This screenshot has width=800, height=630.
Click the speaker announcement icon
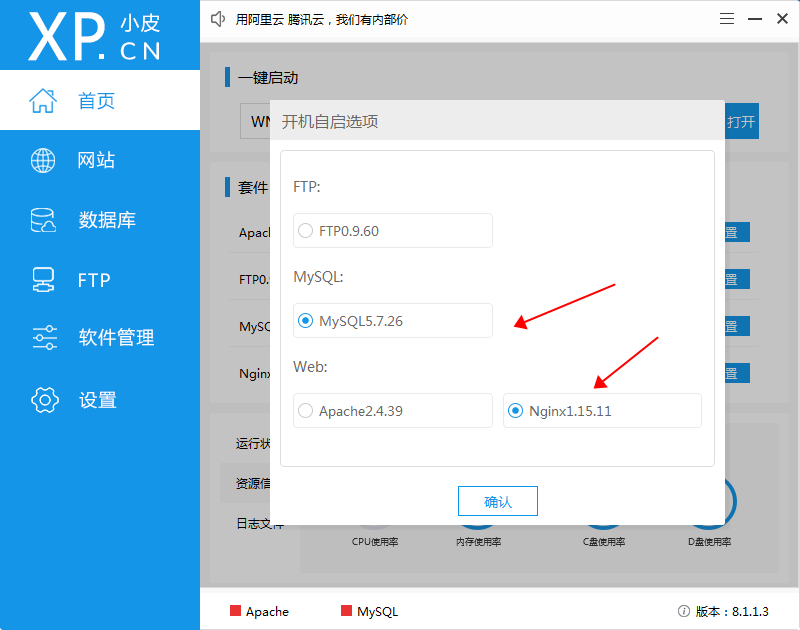point(218,19)
